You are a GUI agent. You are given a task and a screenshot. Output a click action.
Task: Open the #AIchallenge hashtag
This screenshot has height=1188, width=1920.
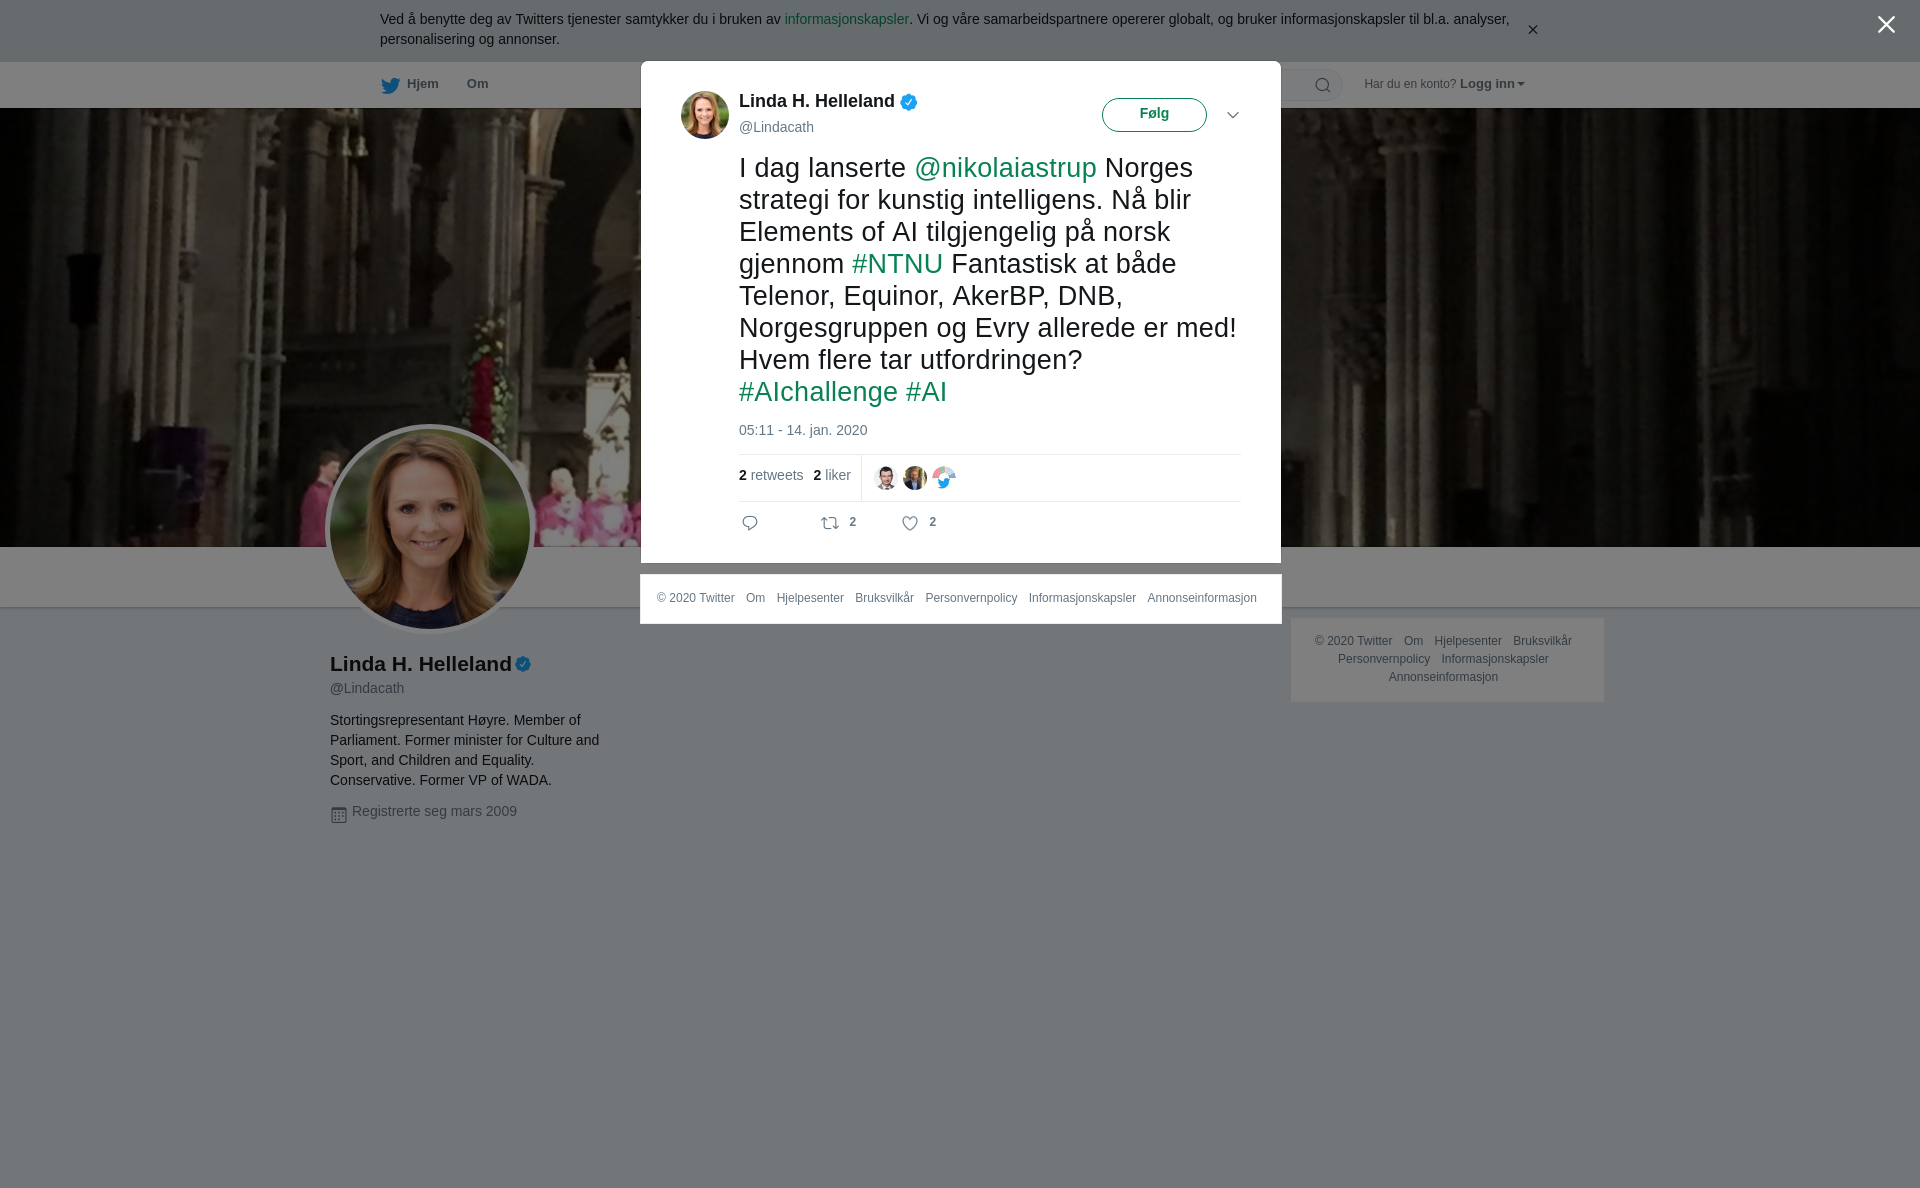tap(818, 392)
